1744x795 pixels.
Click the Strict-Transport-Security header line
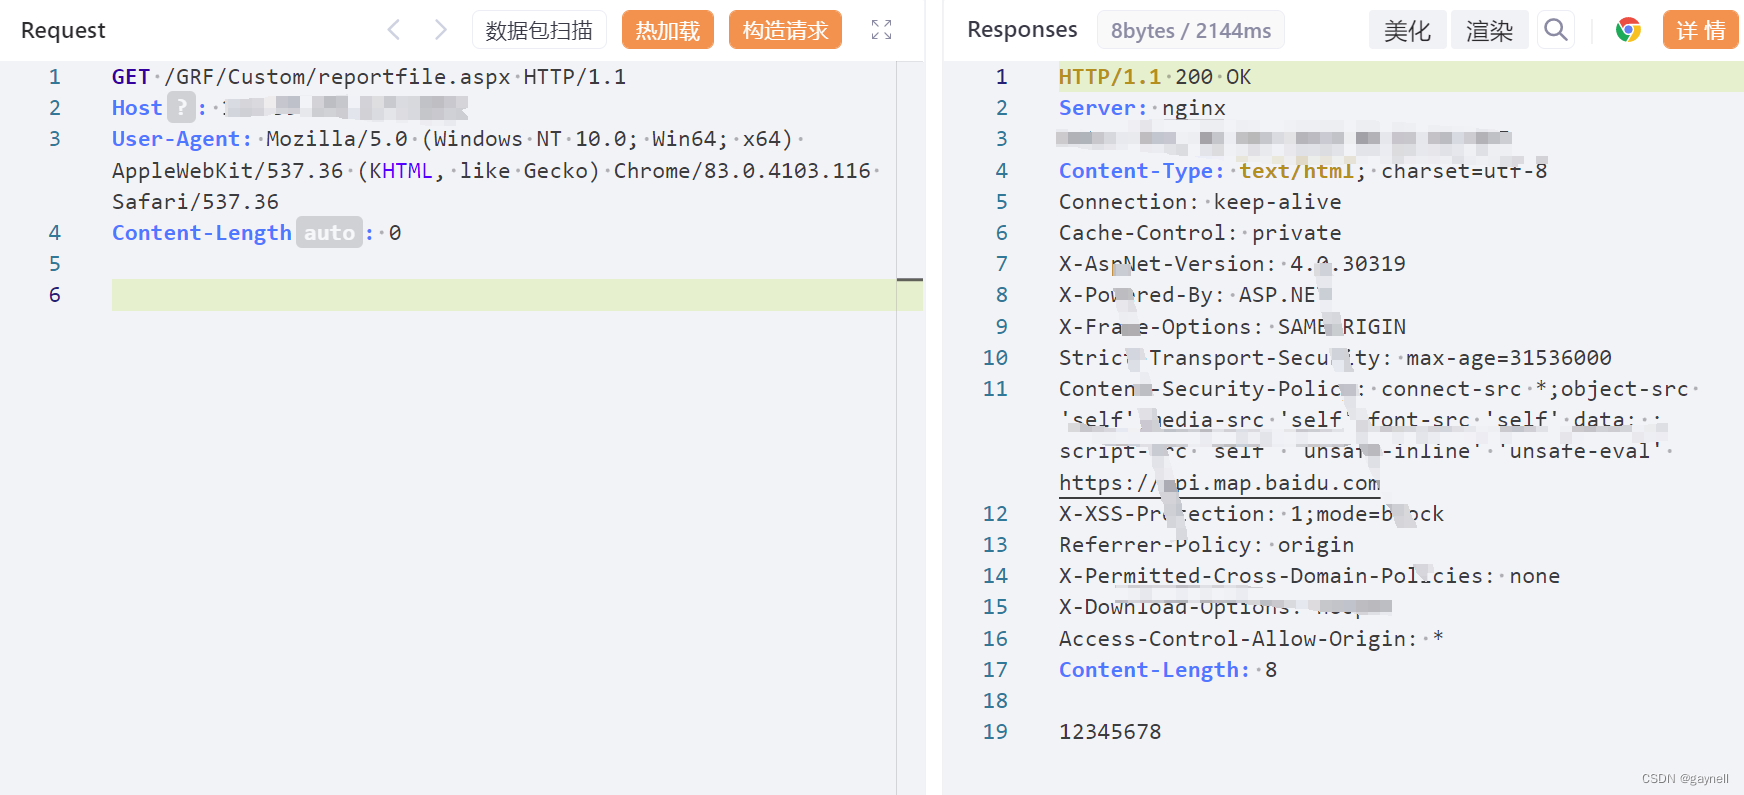pyautogui.click(x=1335, y=357)
